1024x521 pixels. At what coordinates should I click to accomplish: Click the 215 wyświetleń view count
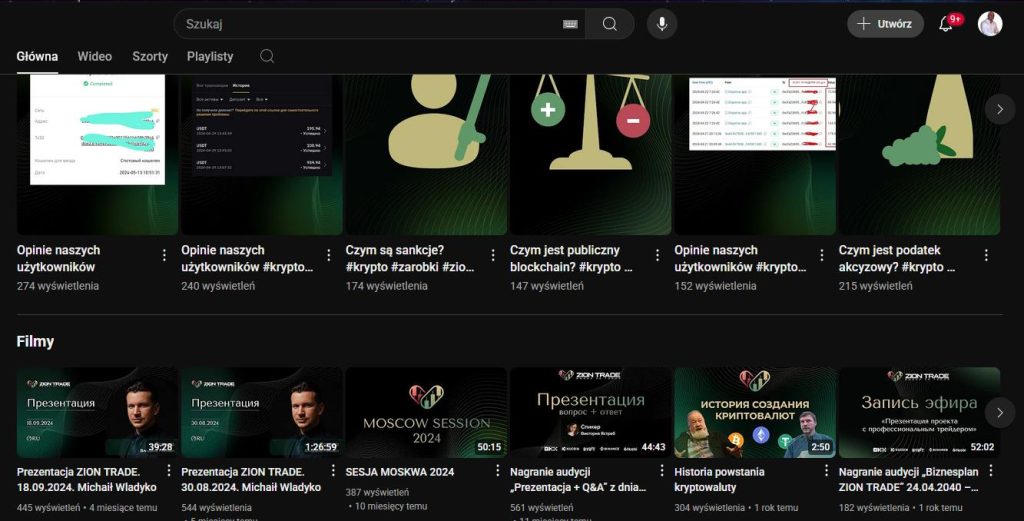point(876,286)
